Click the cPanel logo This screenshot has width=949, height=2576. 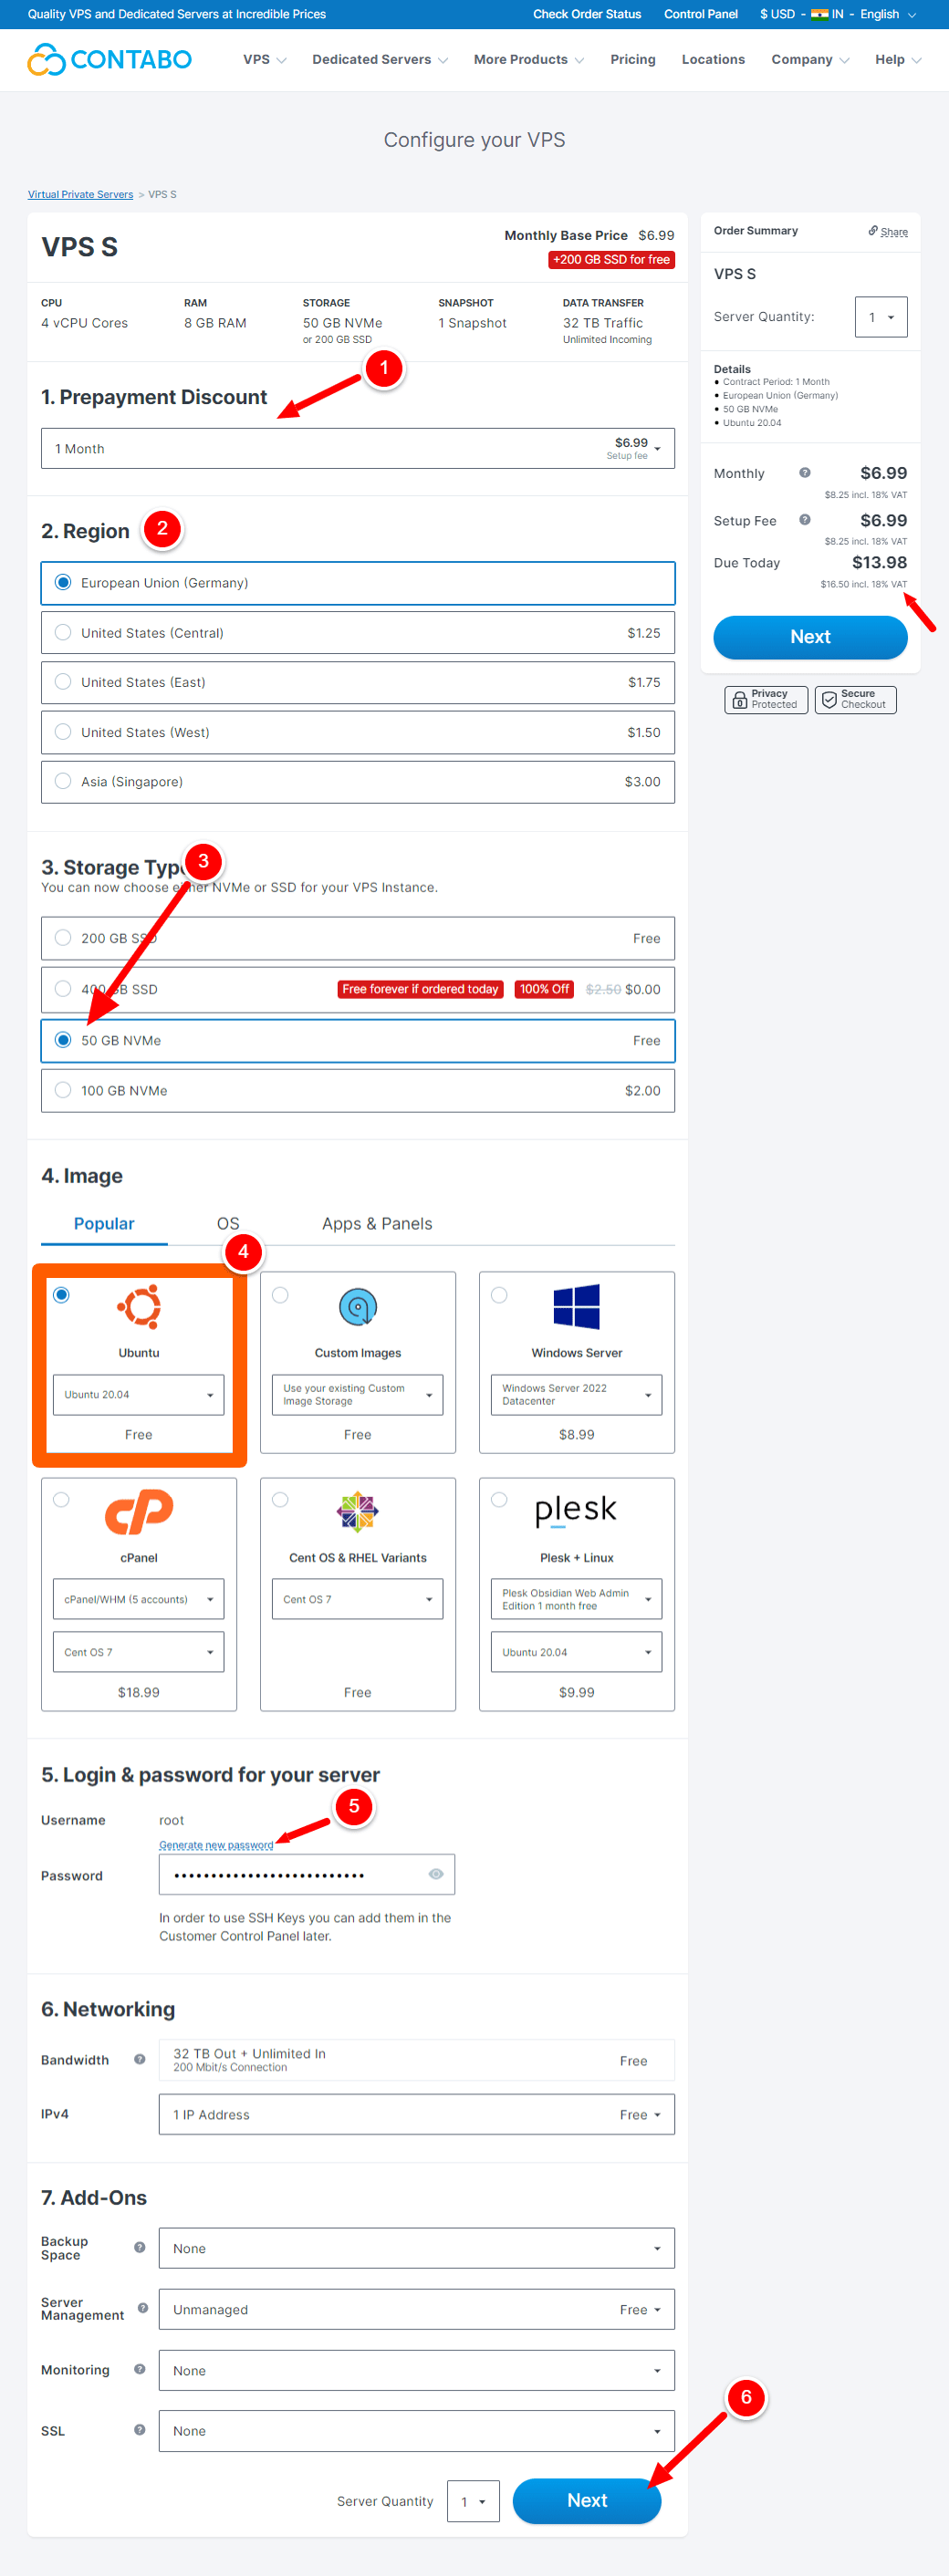click(x=139, y=1511)
